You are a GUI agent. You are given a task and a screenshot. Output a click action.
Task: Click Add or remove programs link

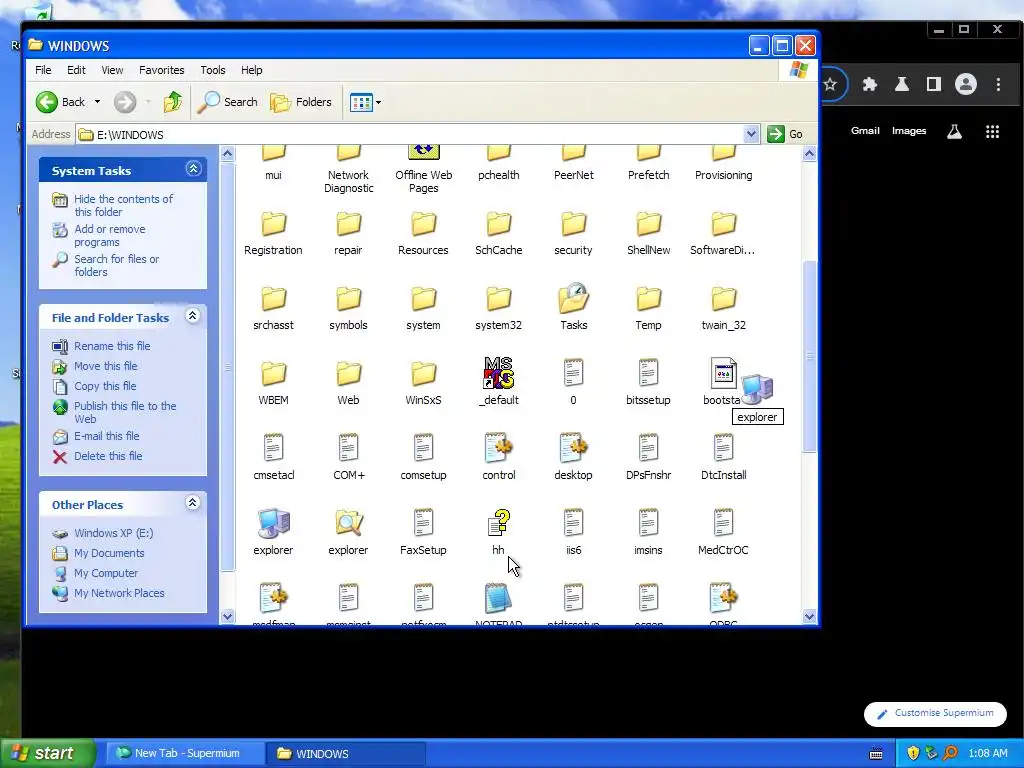click(110, 235)
